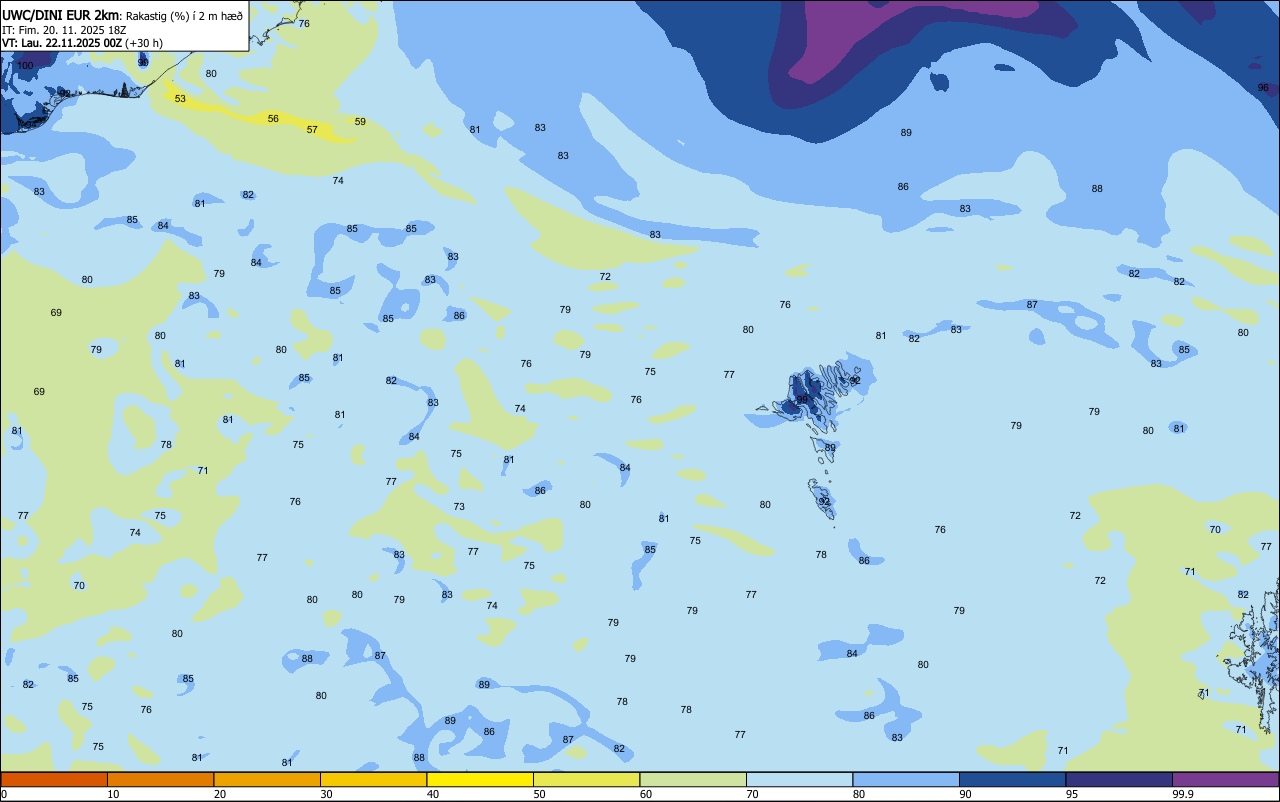Image resolution: width=1280 pixels, height=802 pixels.
Task: Select the '50' legend tick label
Action: pyautogui.click(x=539, y=794)
